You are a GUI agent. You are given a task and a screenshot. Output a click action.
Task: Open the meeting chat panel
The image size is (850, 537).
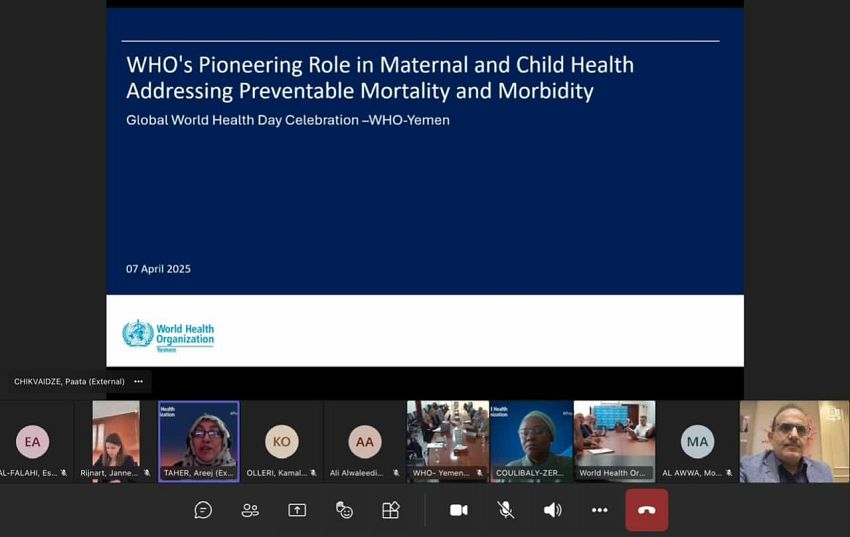203,510
